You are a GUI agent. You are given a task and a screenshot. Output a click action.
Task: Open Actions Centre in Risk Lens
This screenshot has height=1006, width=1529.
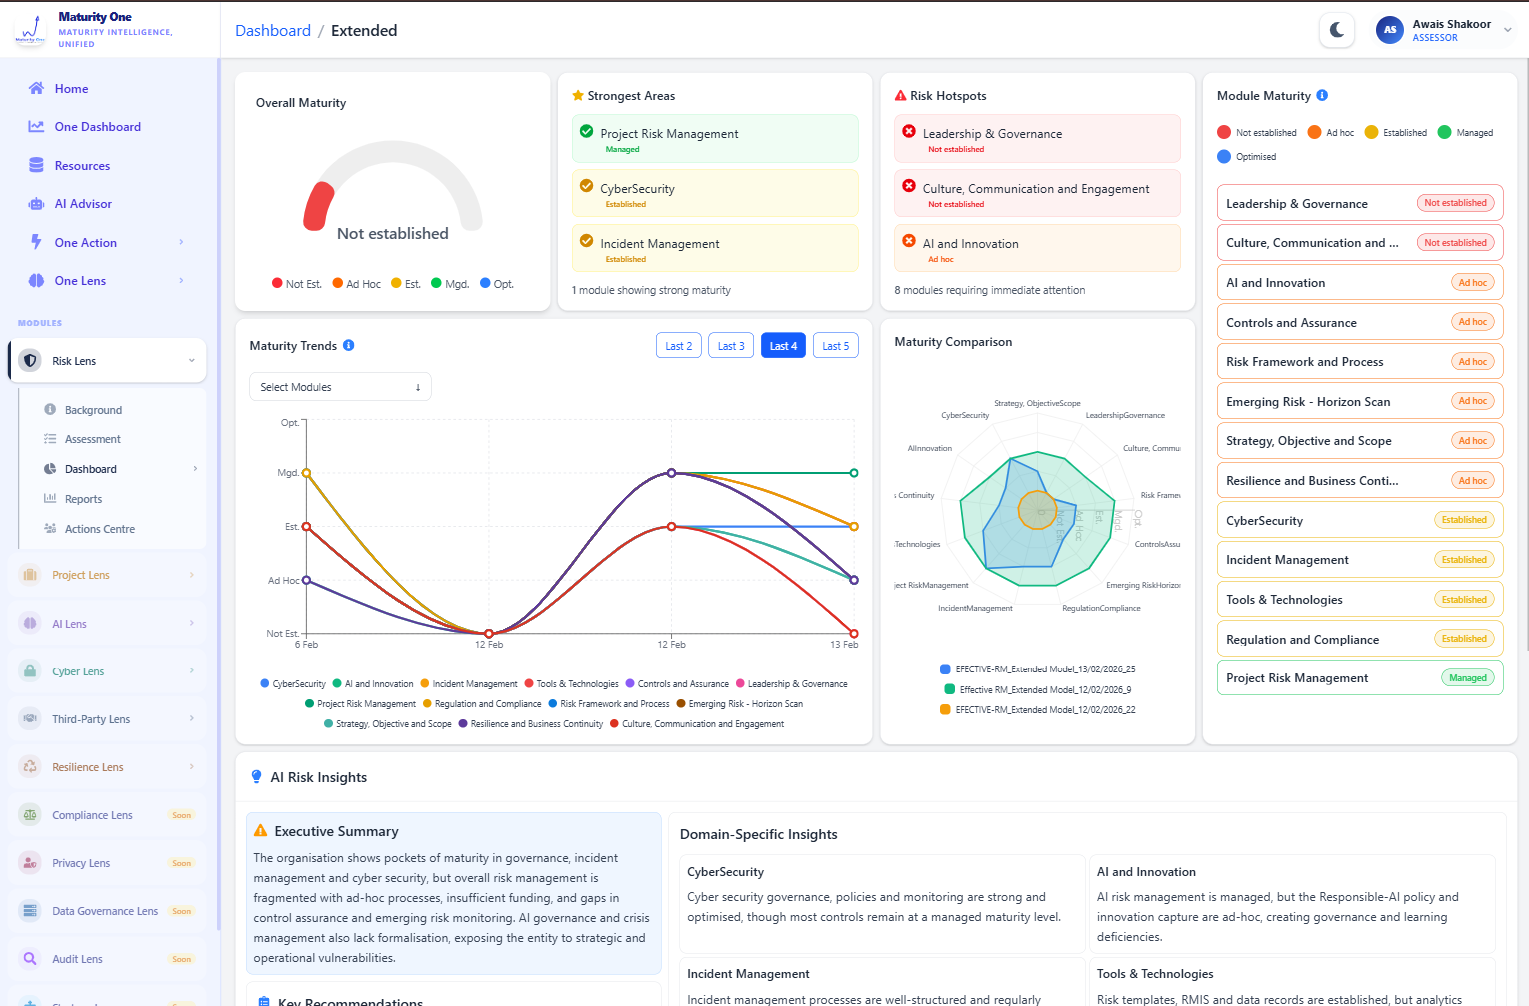pos(100,529)
